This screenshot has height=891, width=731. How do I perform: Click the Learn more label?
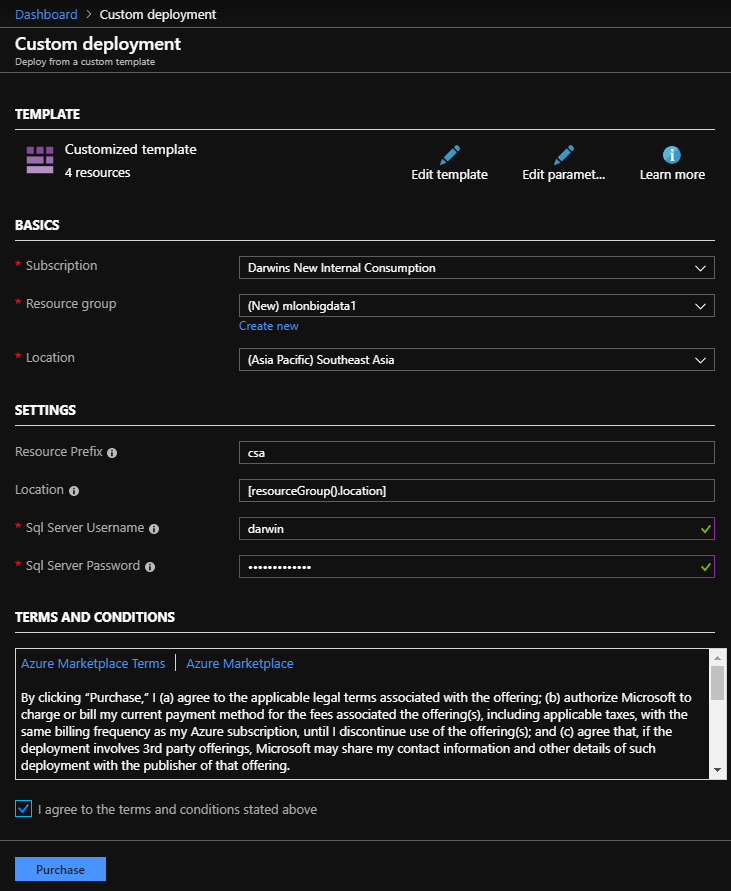672,174
